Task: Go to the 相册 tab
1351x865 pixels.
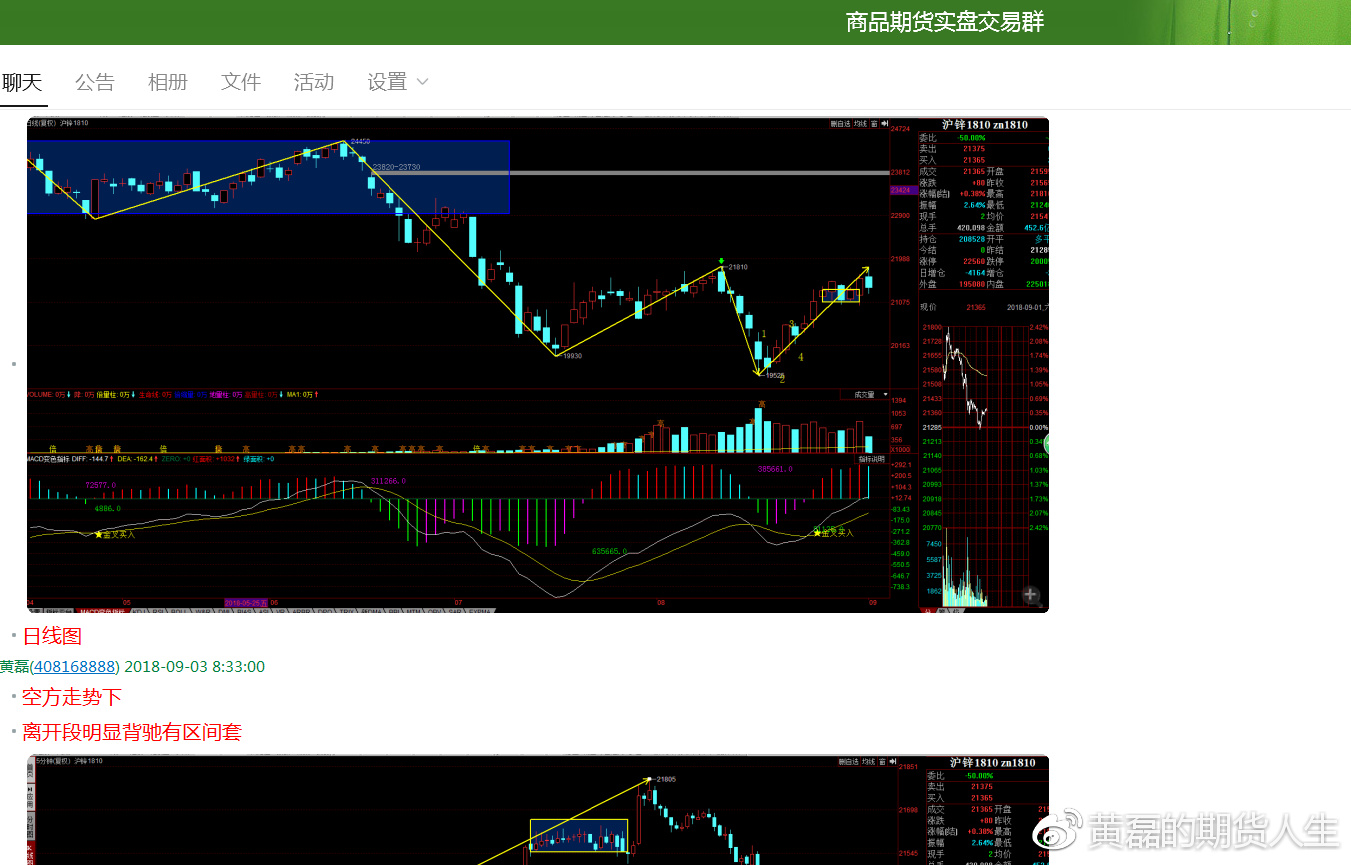Action: pyautogui.click(x=168, y=82)
